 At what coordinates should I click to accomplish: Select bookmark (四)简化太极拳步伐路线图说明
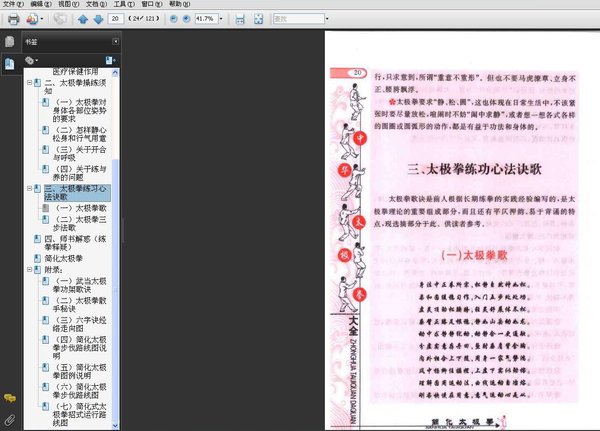point(80,348)
